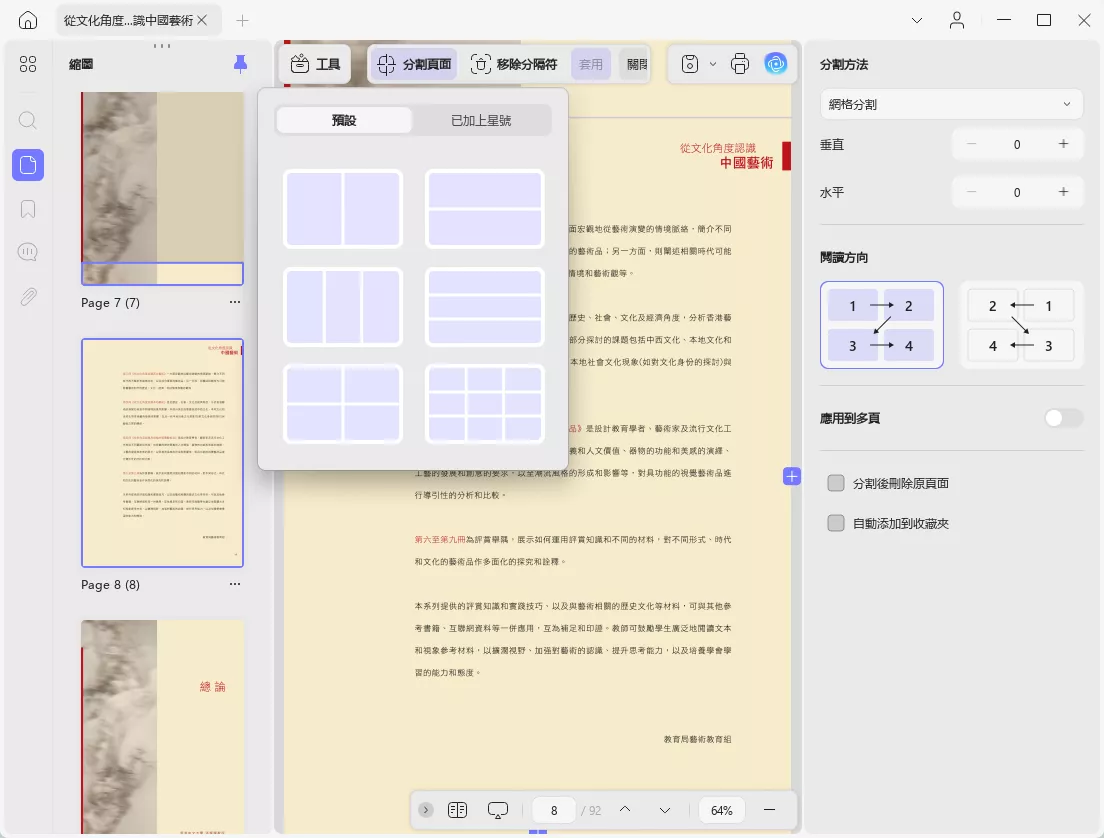Viewport: 1104px width, 838px height.
Task: Choose the 2x2 grid split preset
Action: click(x=343, y=404)
